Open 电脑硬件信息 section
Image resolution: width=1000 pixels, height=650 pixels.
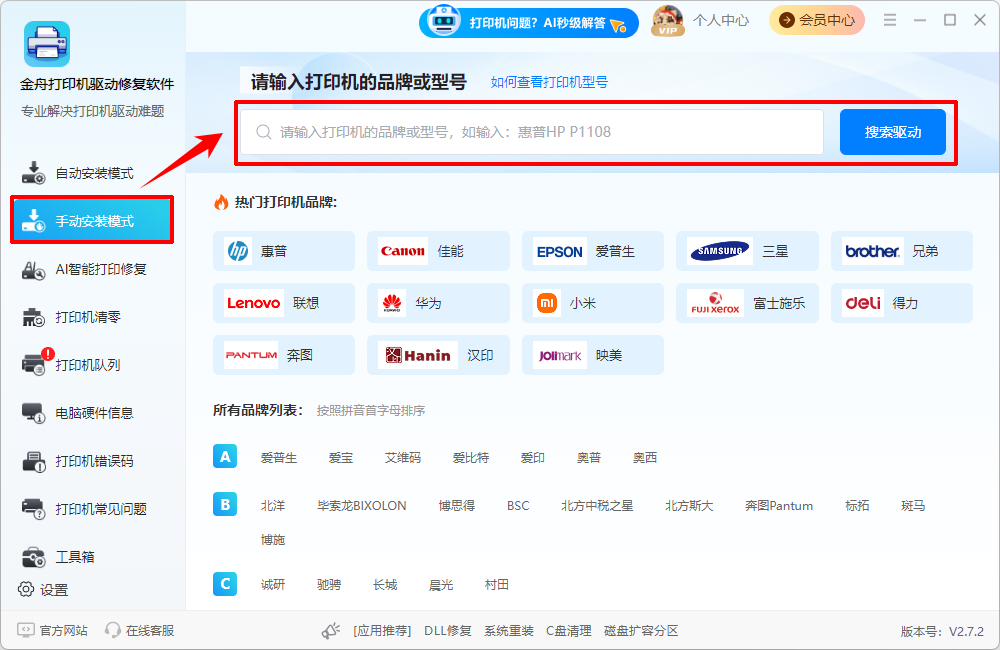(x=92, y=413)
